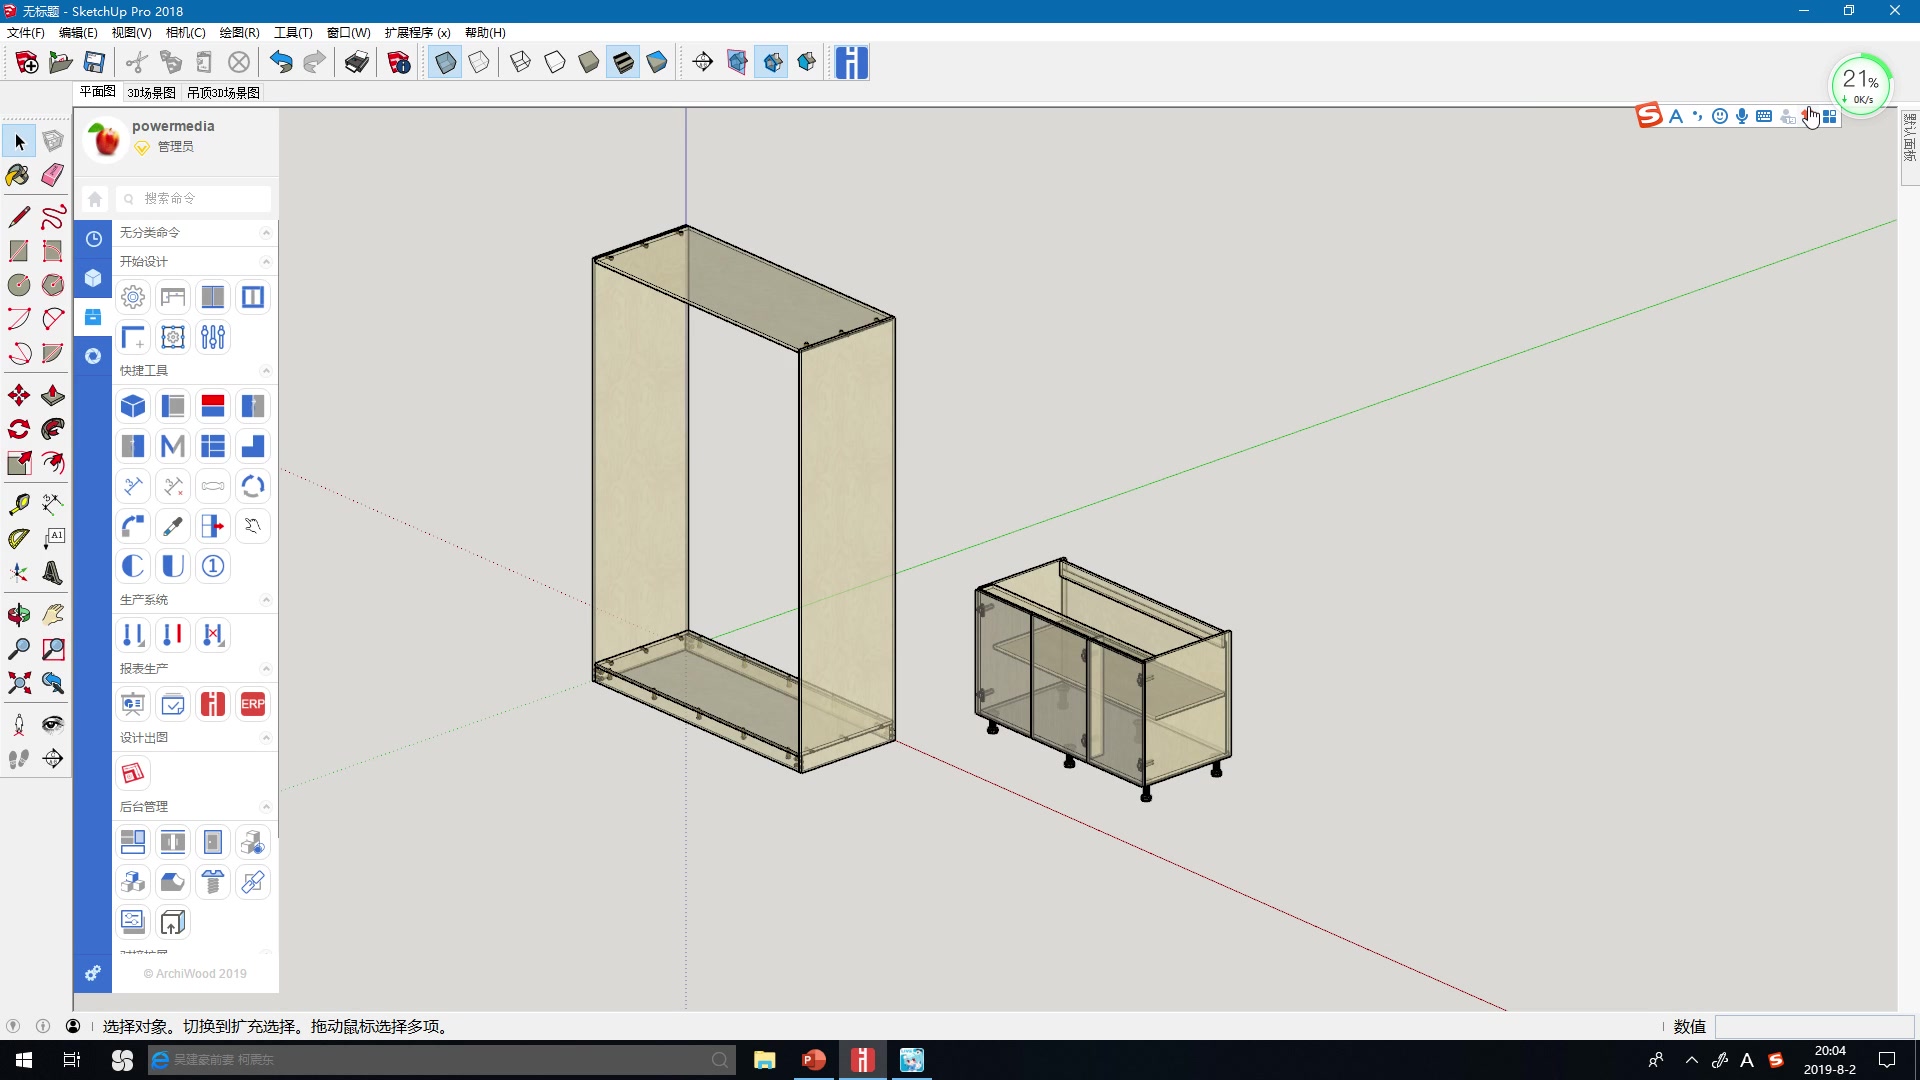The height and width of the screenshot is (1080, 1920).
Task: Click the gears settings at sidebar bottom
Action: click(93, 973)
